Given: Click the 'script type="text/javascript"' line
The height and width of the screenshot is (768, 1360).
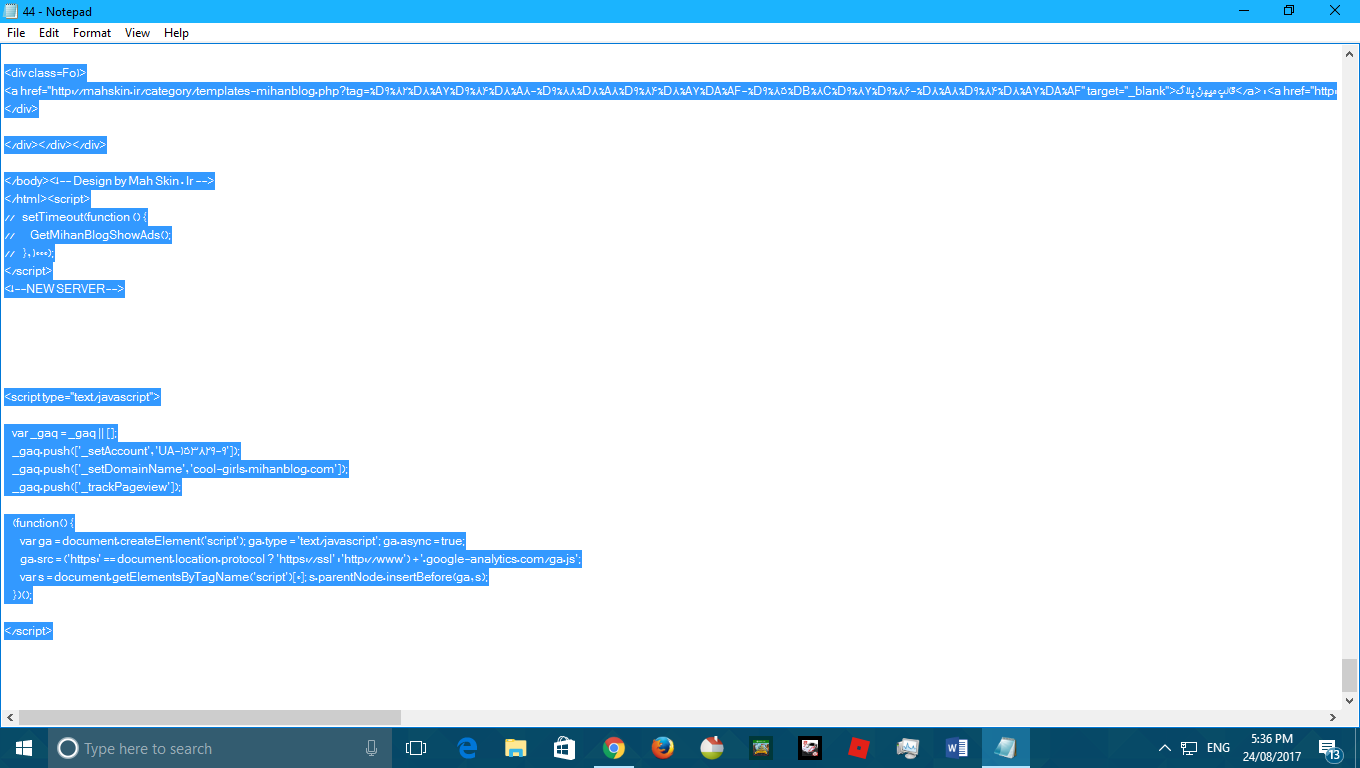Looking at the screenshot, I should [x=82, y=397].
